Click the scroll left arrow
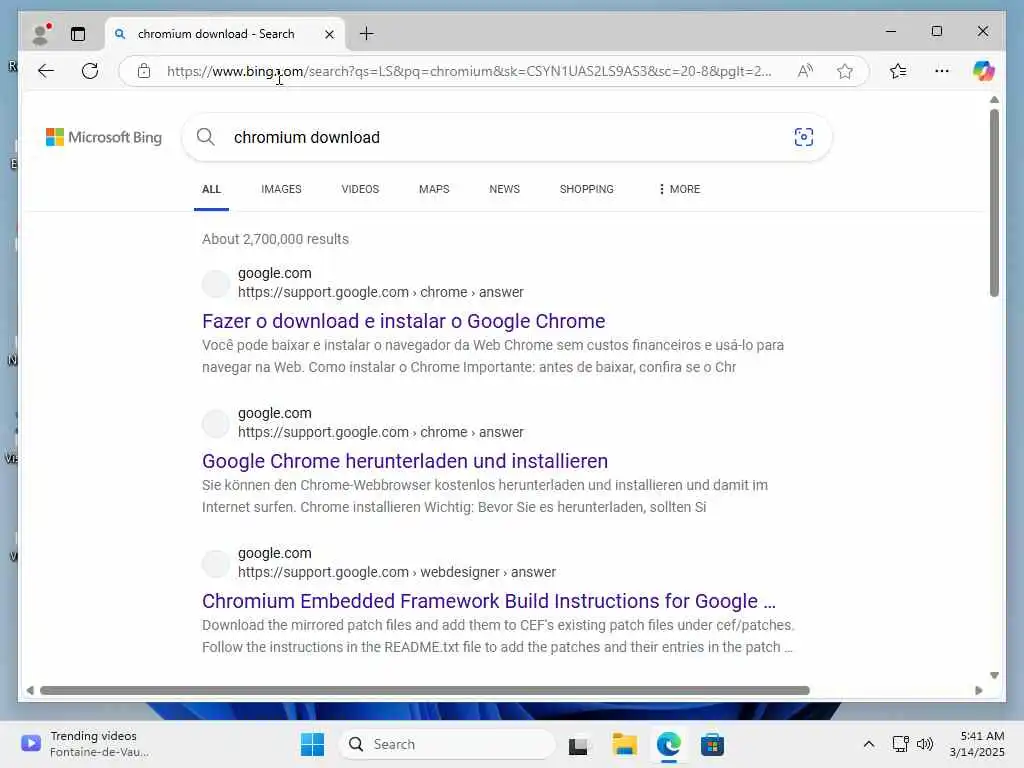 (x=30, y=690)
